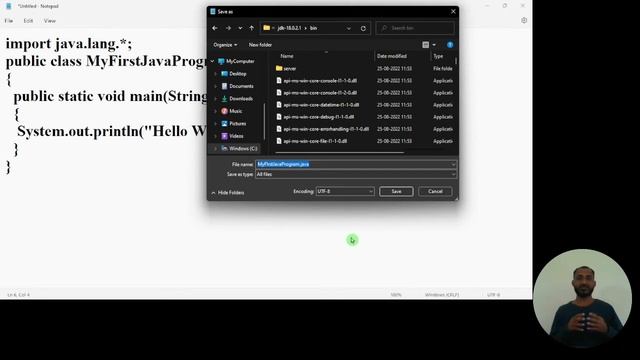Close the Save as dialog
The height and width of the screenshot is (360, 640).
click(453, 11)
